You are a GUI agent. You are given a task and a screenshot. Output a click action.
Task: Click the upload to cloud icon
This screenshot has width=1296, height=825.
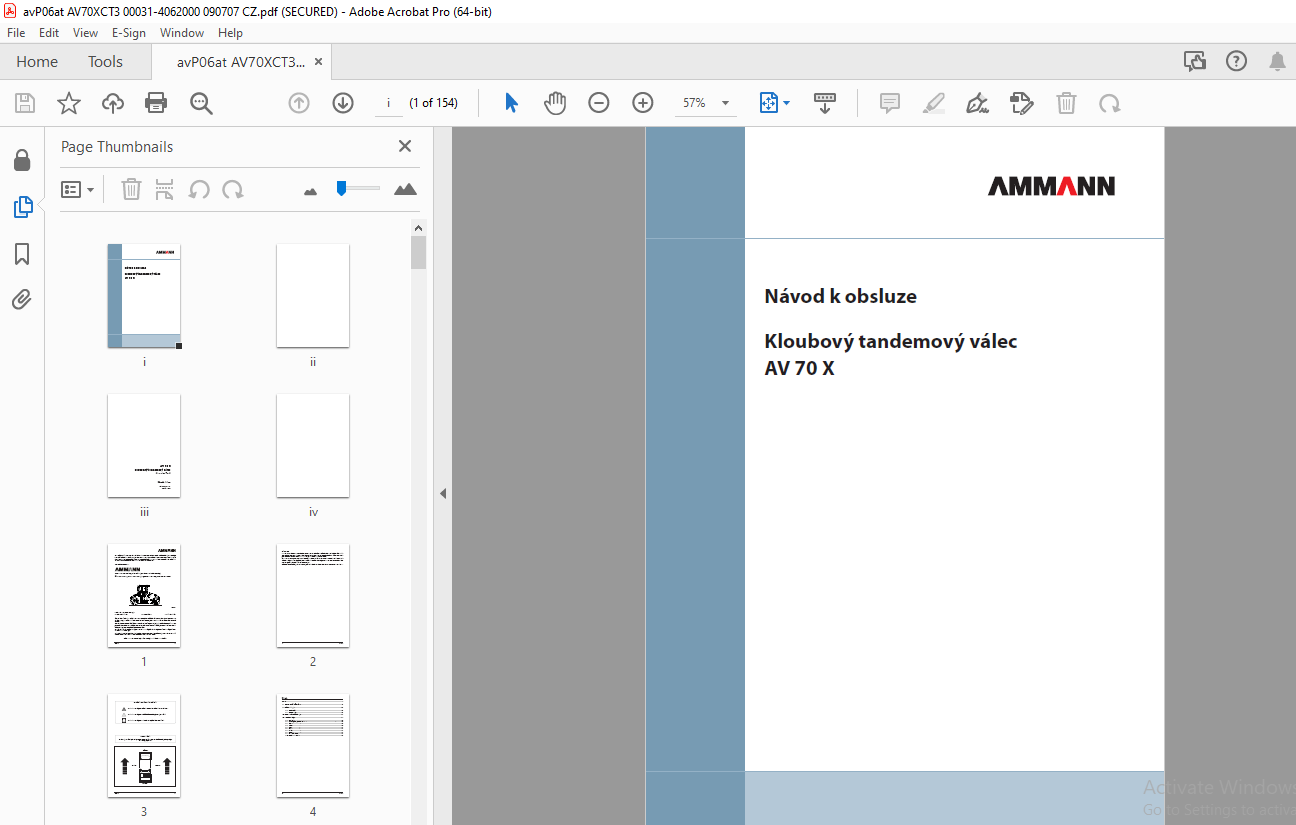point(113,103)
